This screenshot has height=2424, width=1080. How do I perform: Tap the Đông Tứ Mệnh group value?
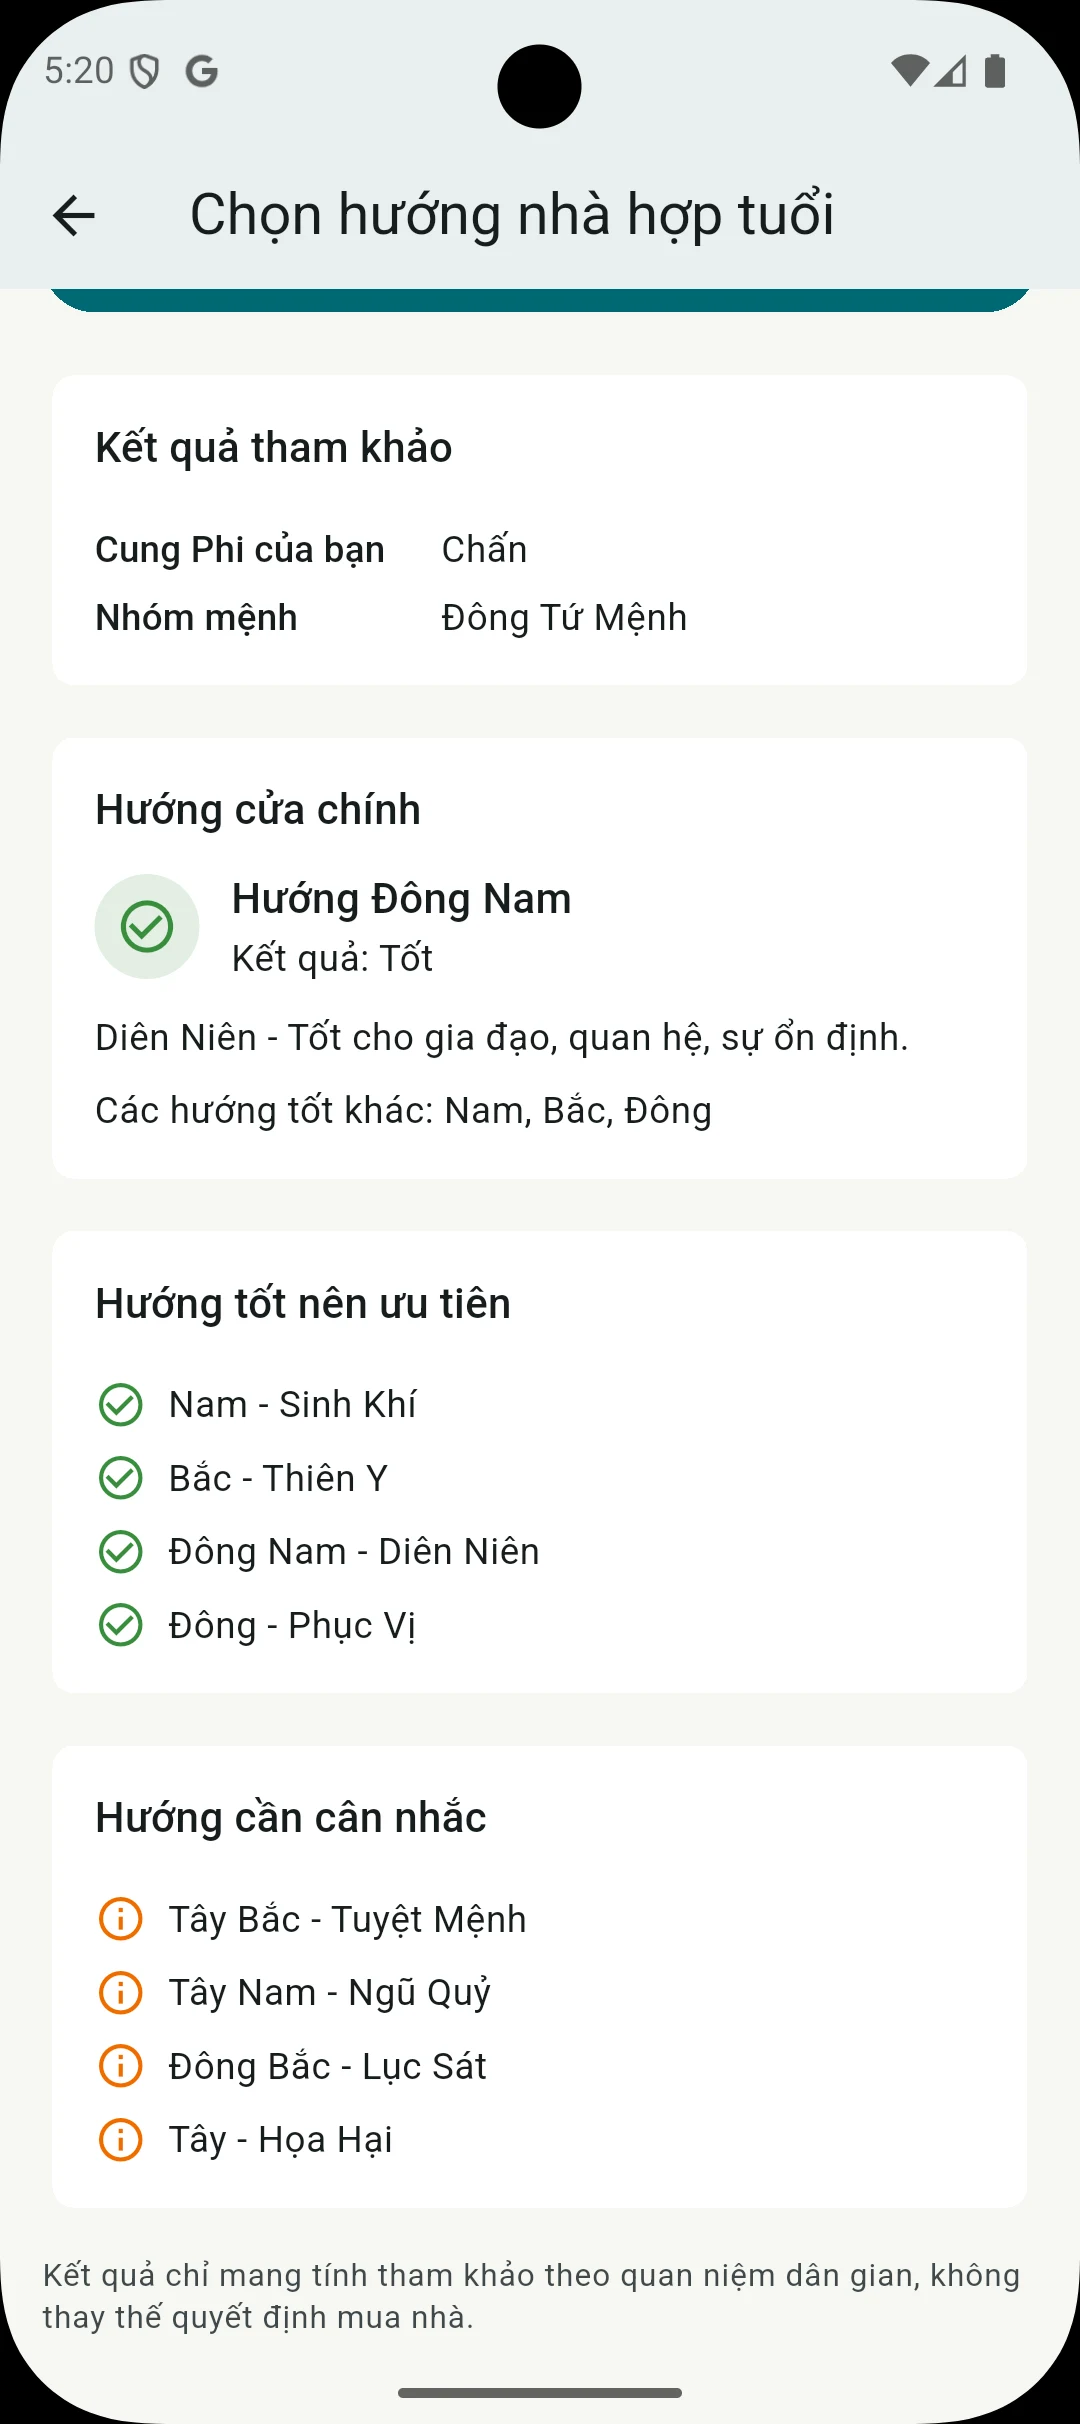[564, 617]
